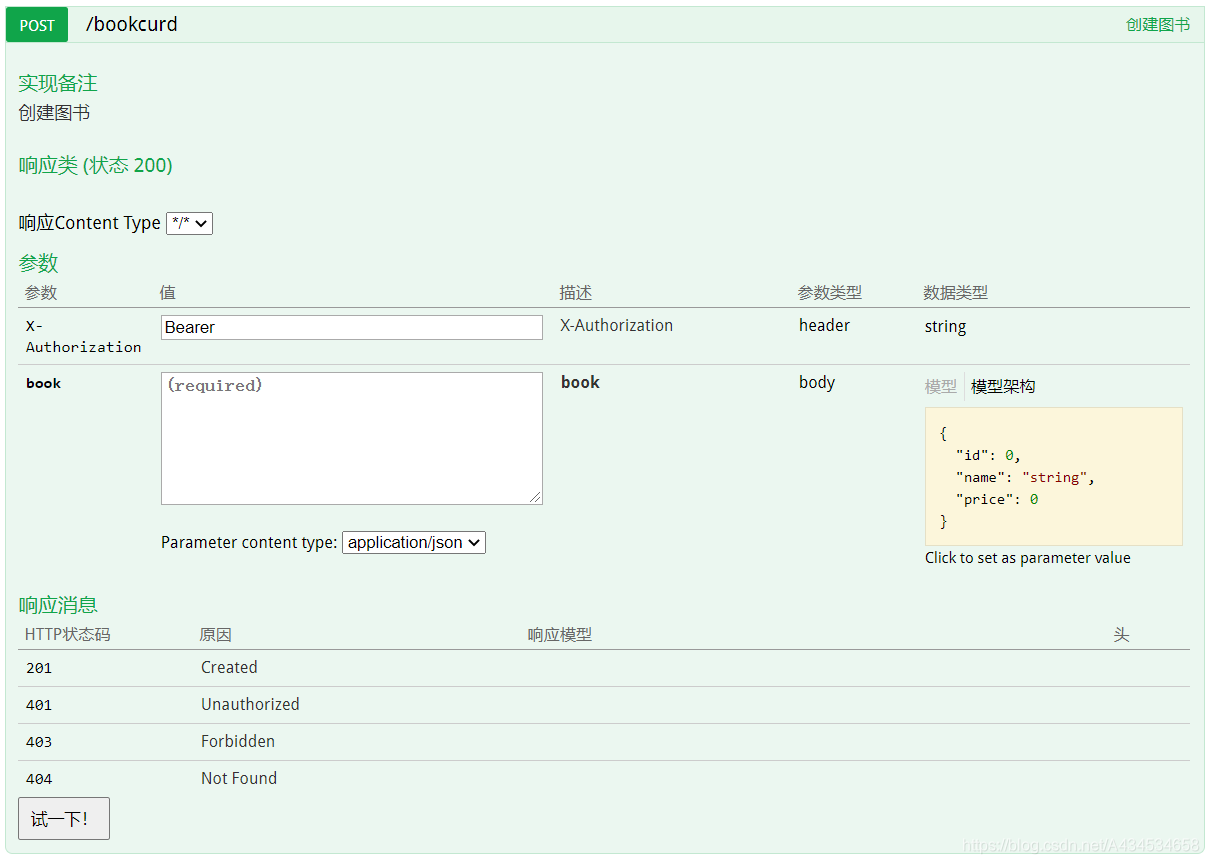Open the /bookcurd endpoint path
The width and height of the screenshot is (1209, 864).
[132, 25]
